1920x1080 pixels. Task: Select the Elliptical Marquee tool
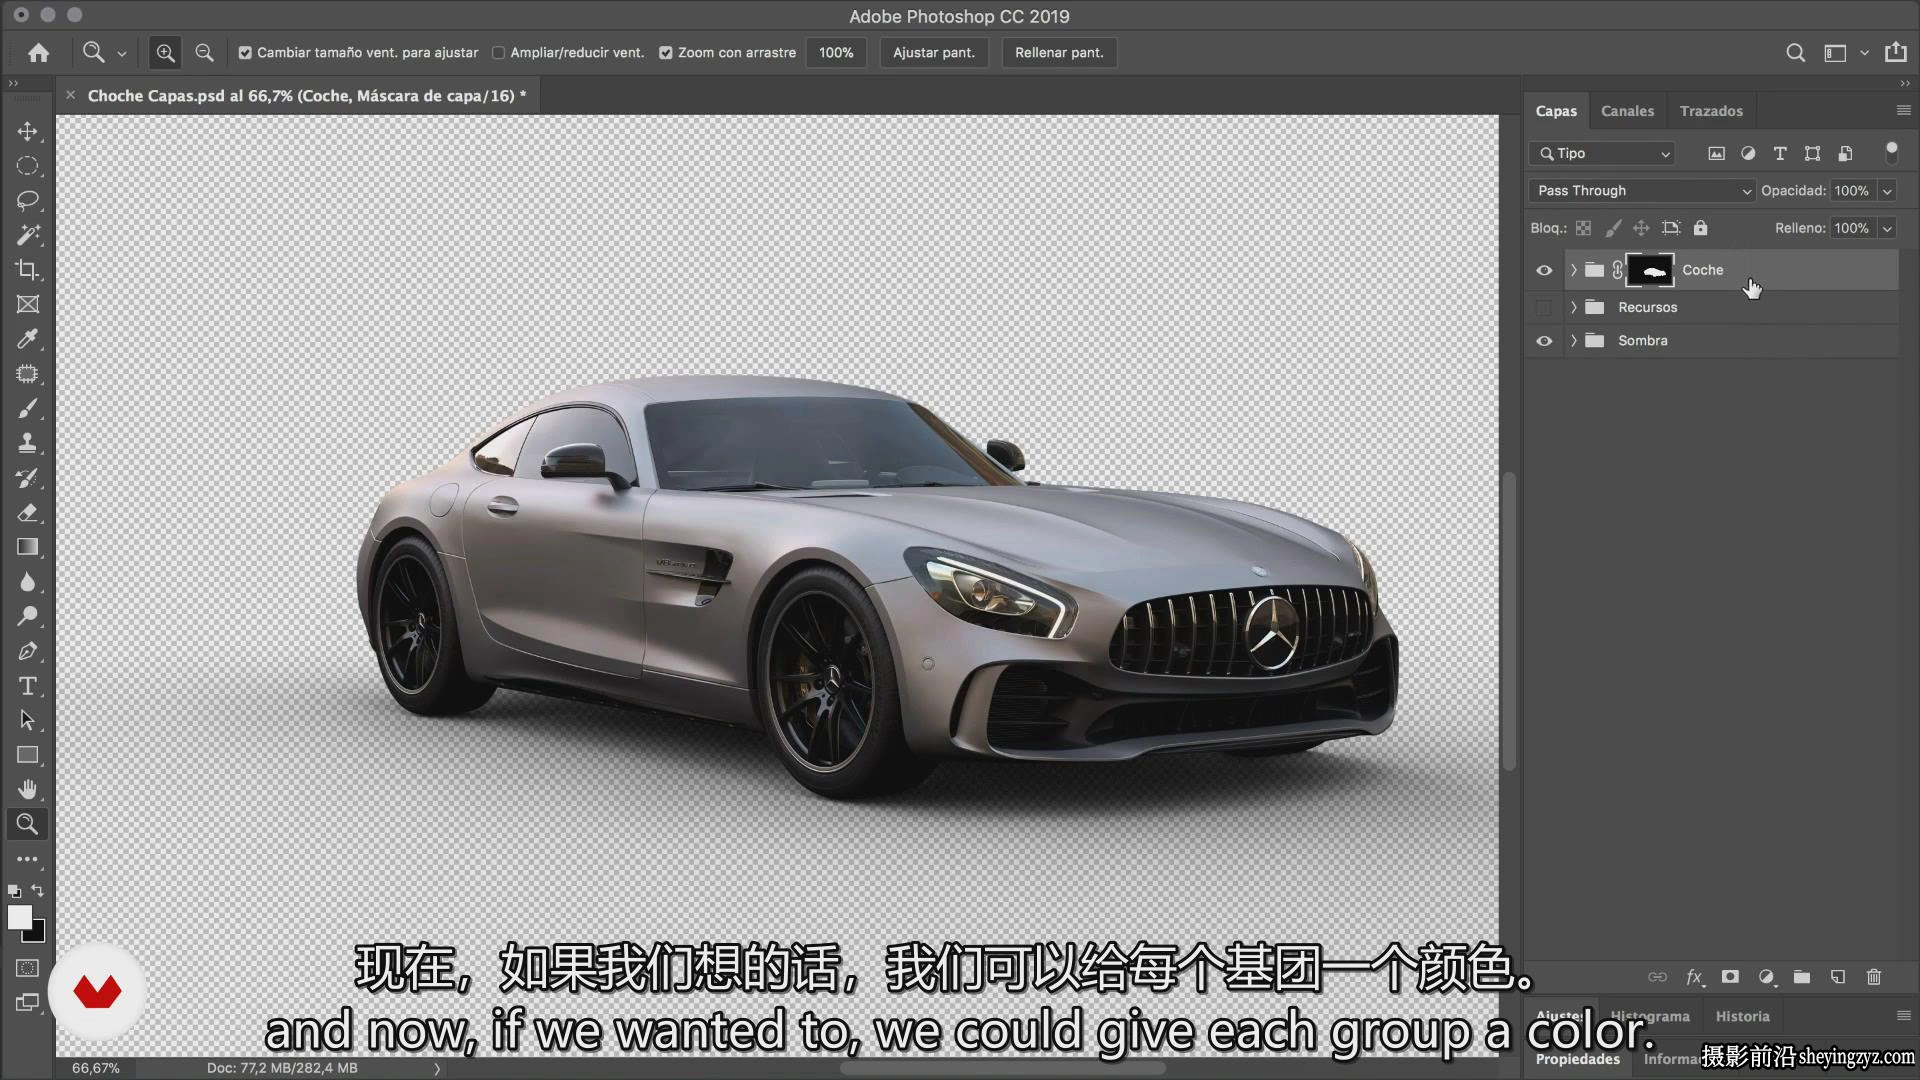(x=27, y=166)
